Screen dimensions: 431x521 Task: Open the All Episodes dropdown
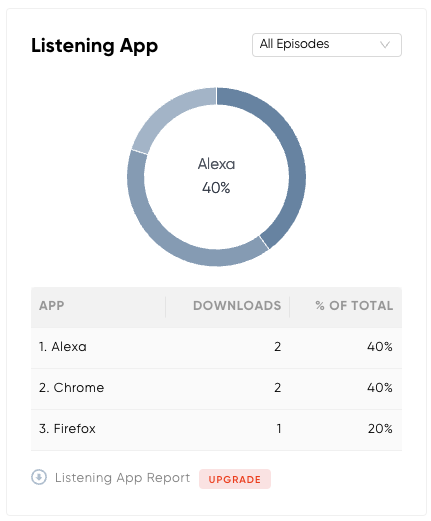coord(327,45)
